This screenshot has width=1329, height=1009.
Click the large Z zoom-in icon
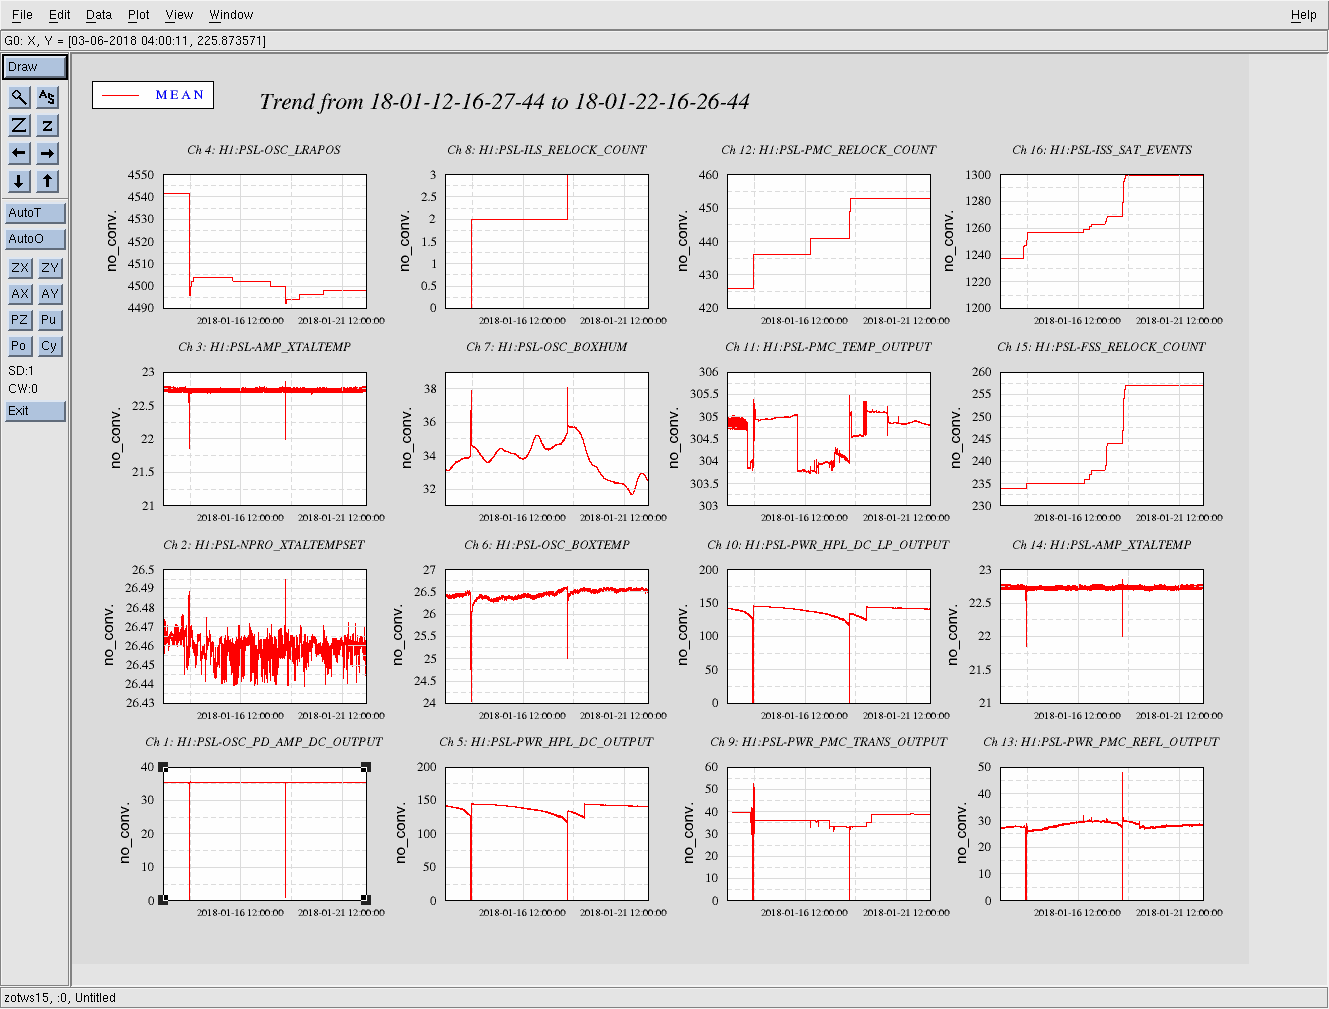point(19,125)
